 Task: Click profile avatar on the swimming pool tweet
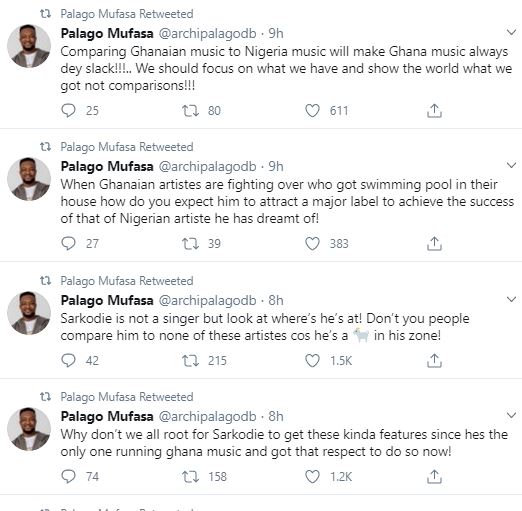tap(29, 179)
